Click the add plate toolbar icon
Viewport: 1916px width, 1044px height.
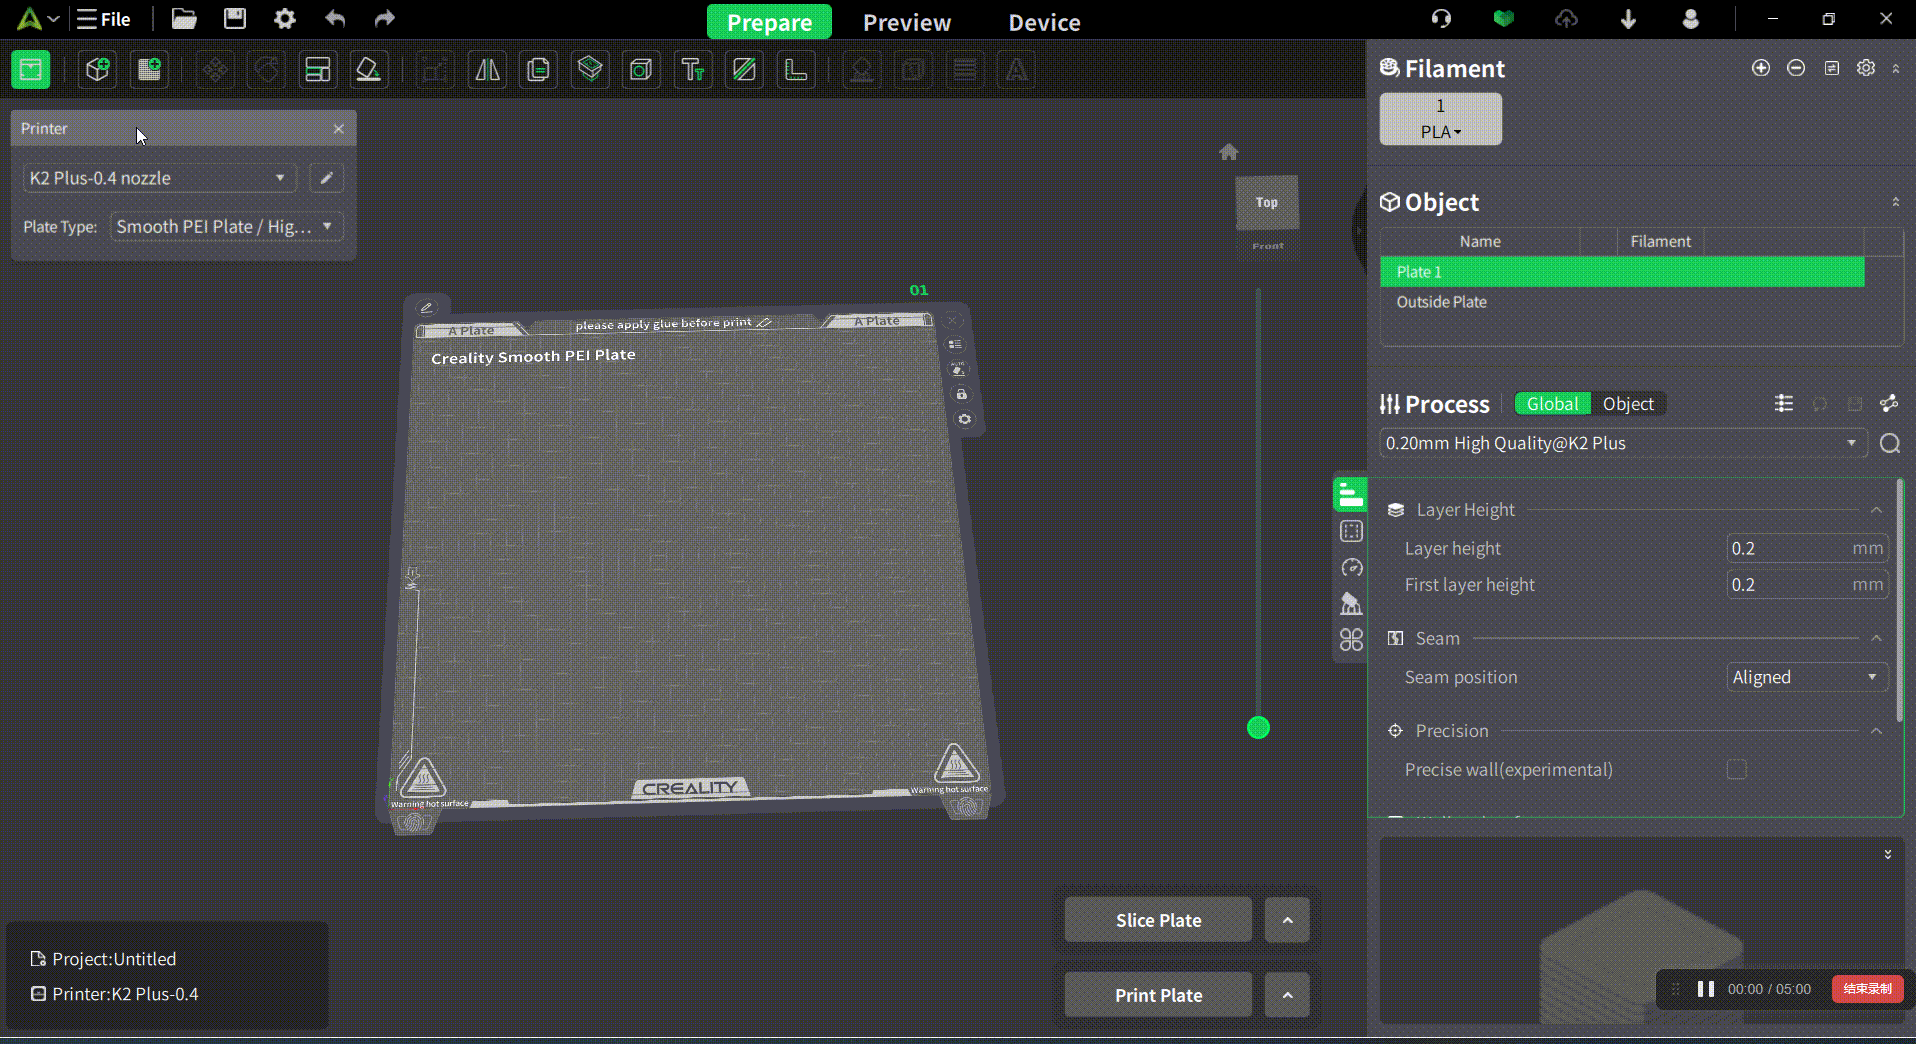[x=149, y=70]
